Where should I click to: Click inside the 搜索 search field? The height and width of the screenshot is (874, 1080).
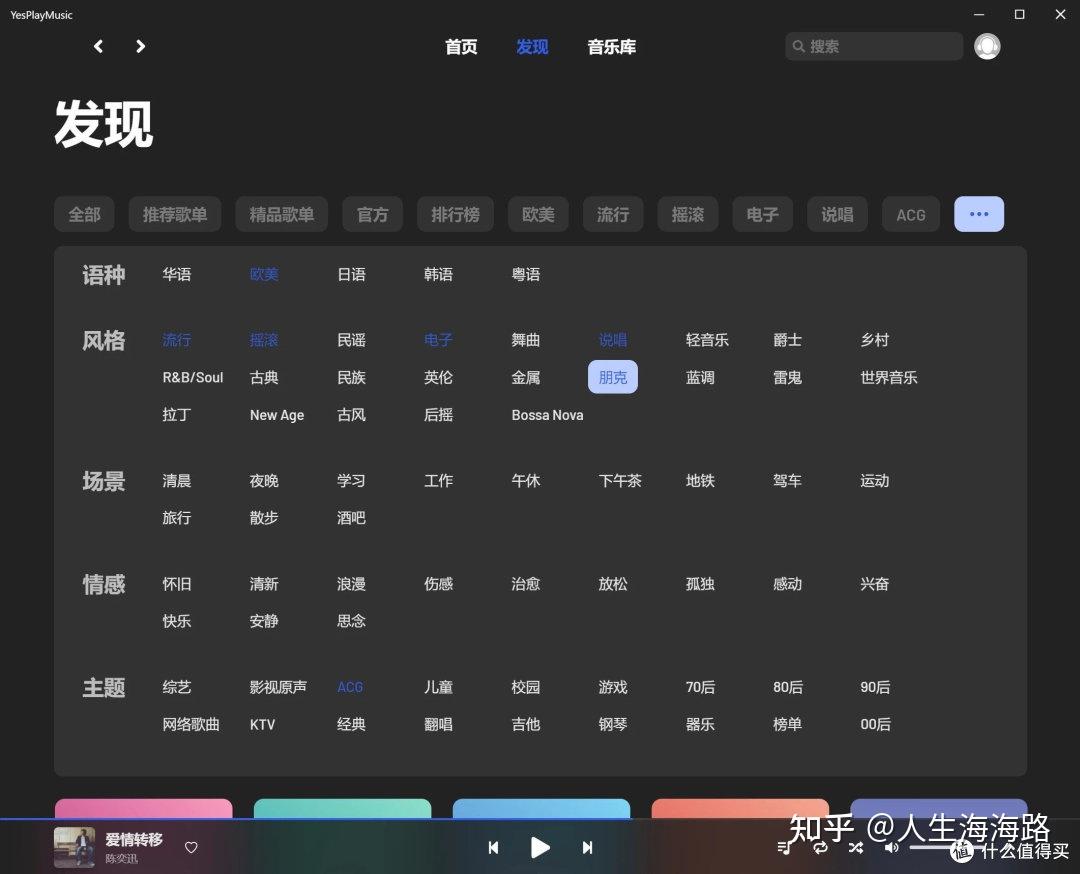(873, 46)
